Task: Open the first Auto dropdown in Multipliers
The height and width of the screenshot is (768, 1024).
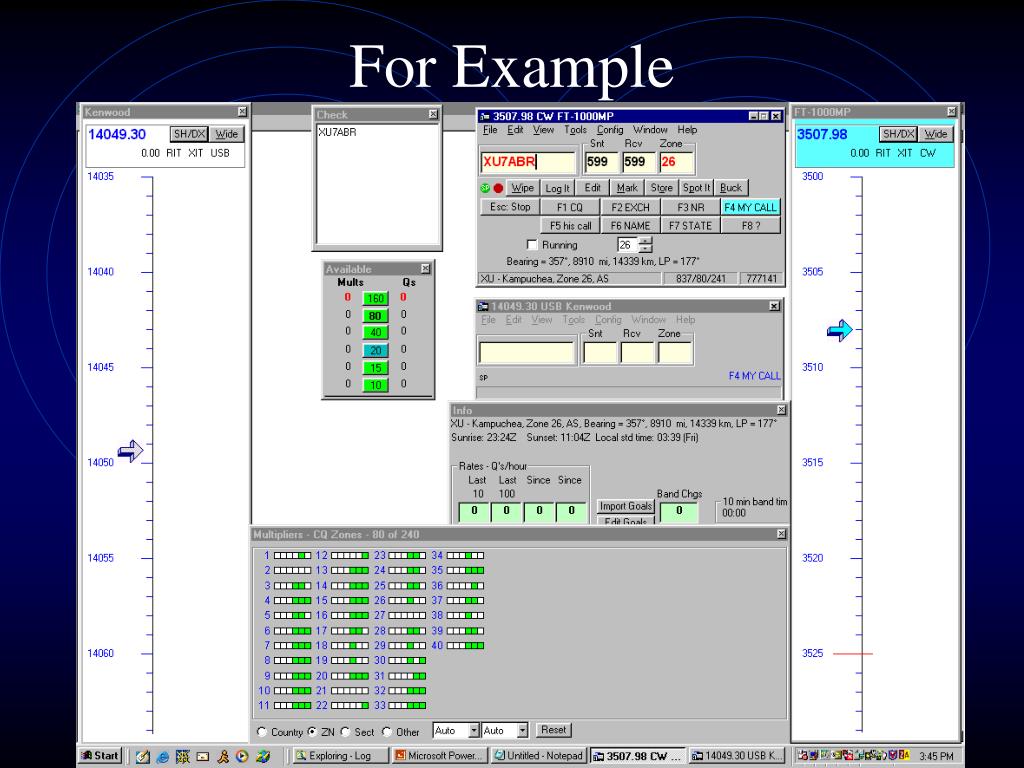Action: 474,730
